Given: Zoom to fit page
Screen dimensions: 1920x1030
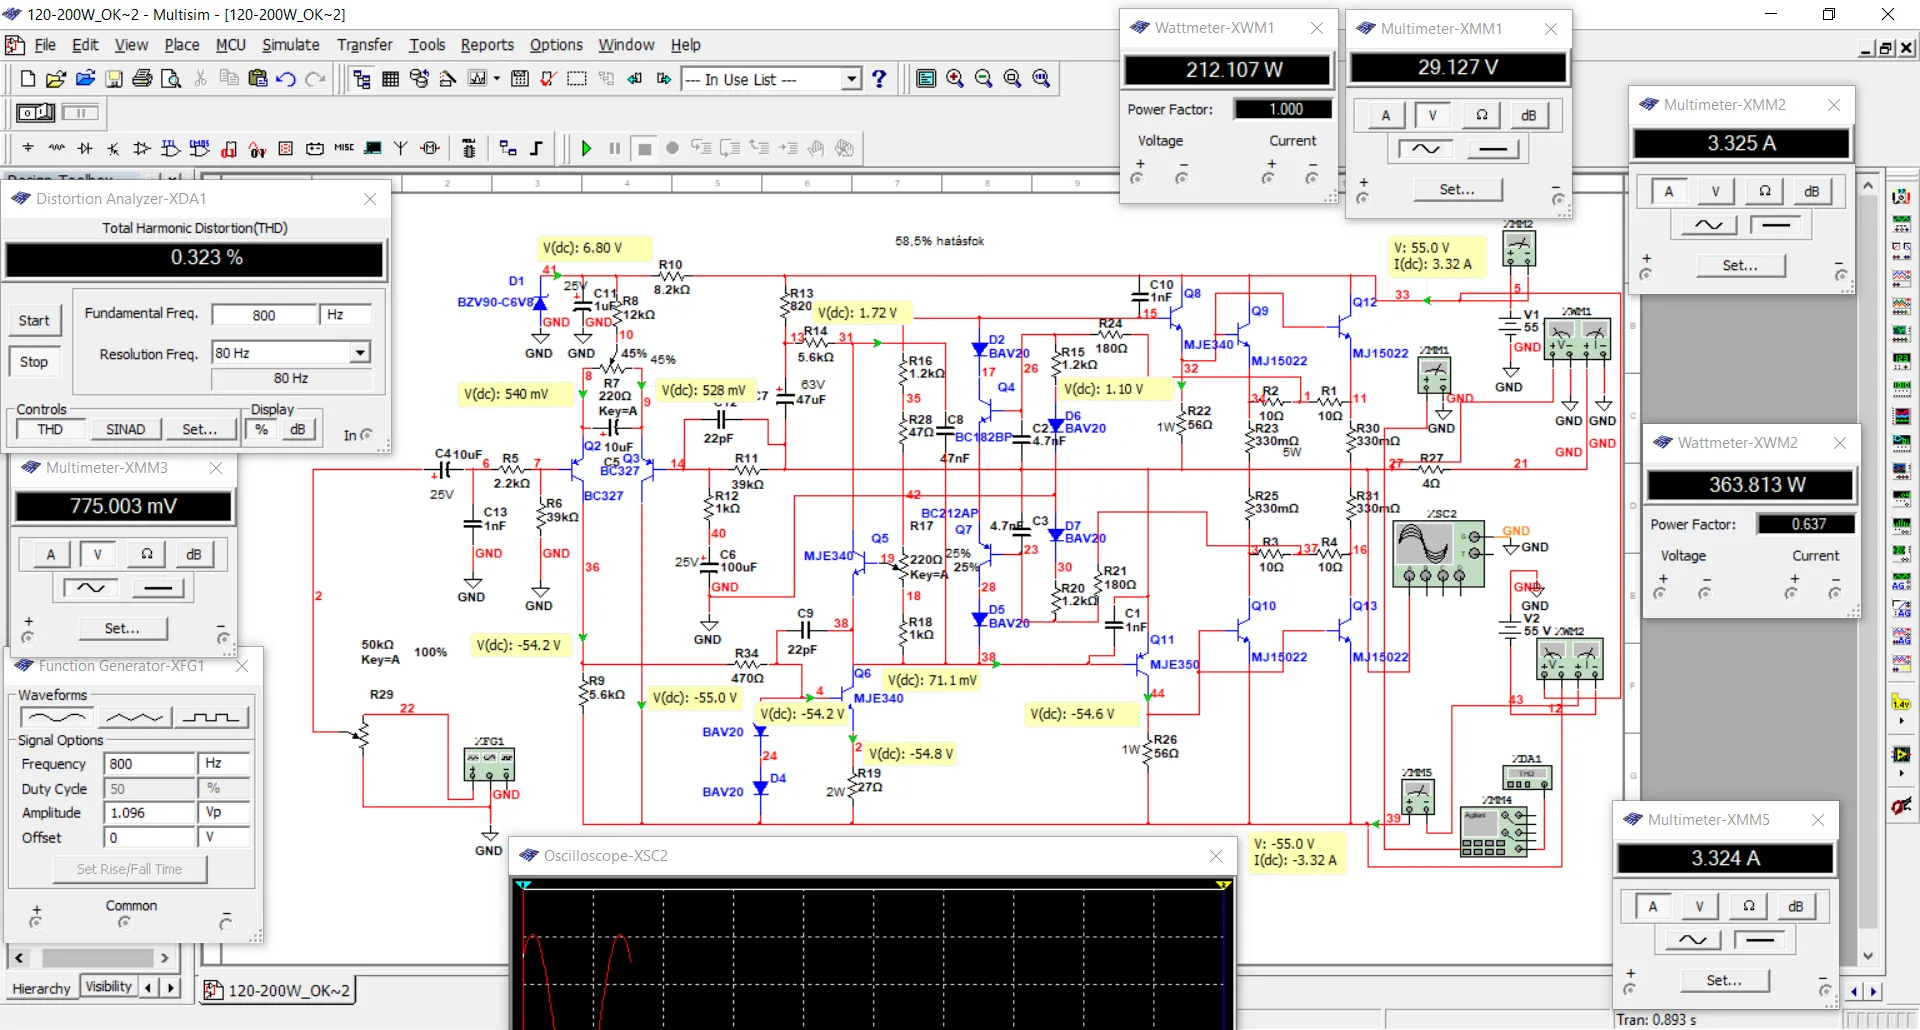Looking at the screenshot, I should pyautogui.click(x=1041, y=79).
